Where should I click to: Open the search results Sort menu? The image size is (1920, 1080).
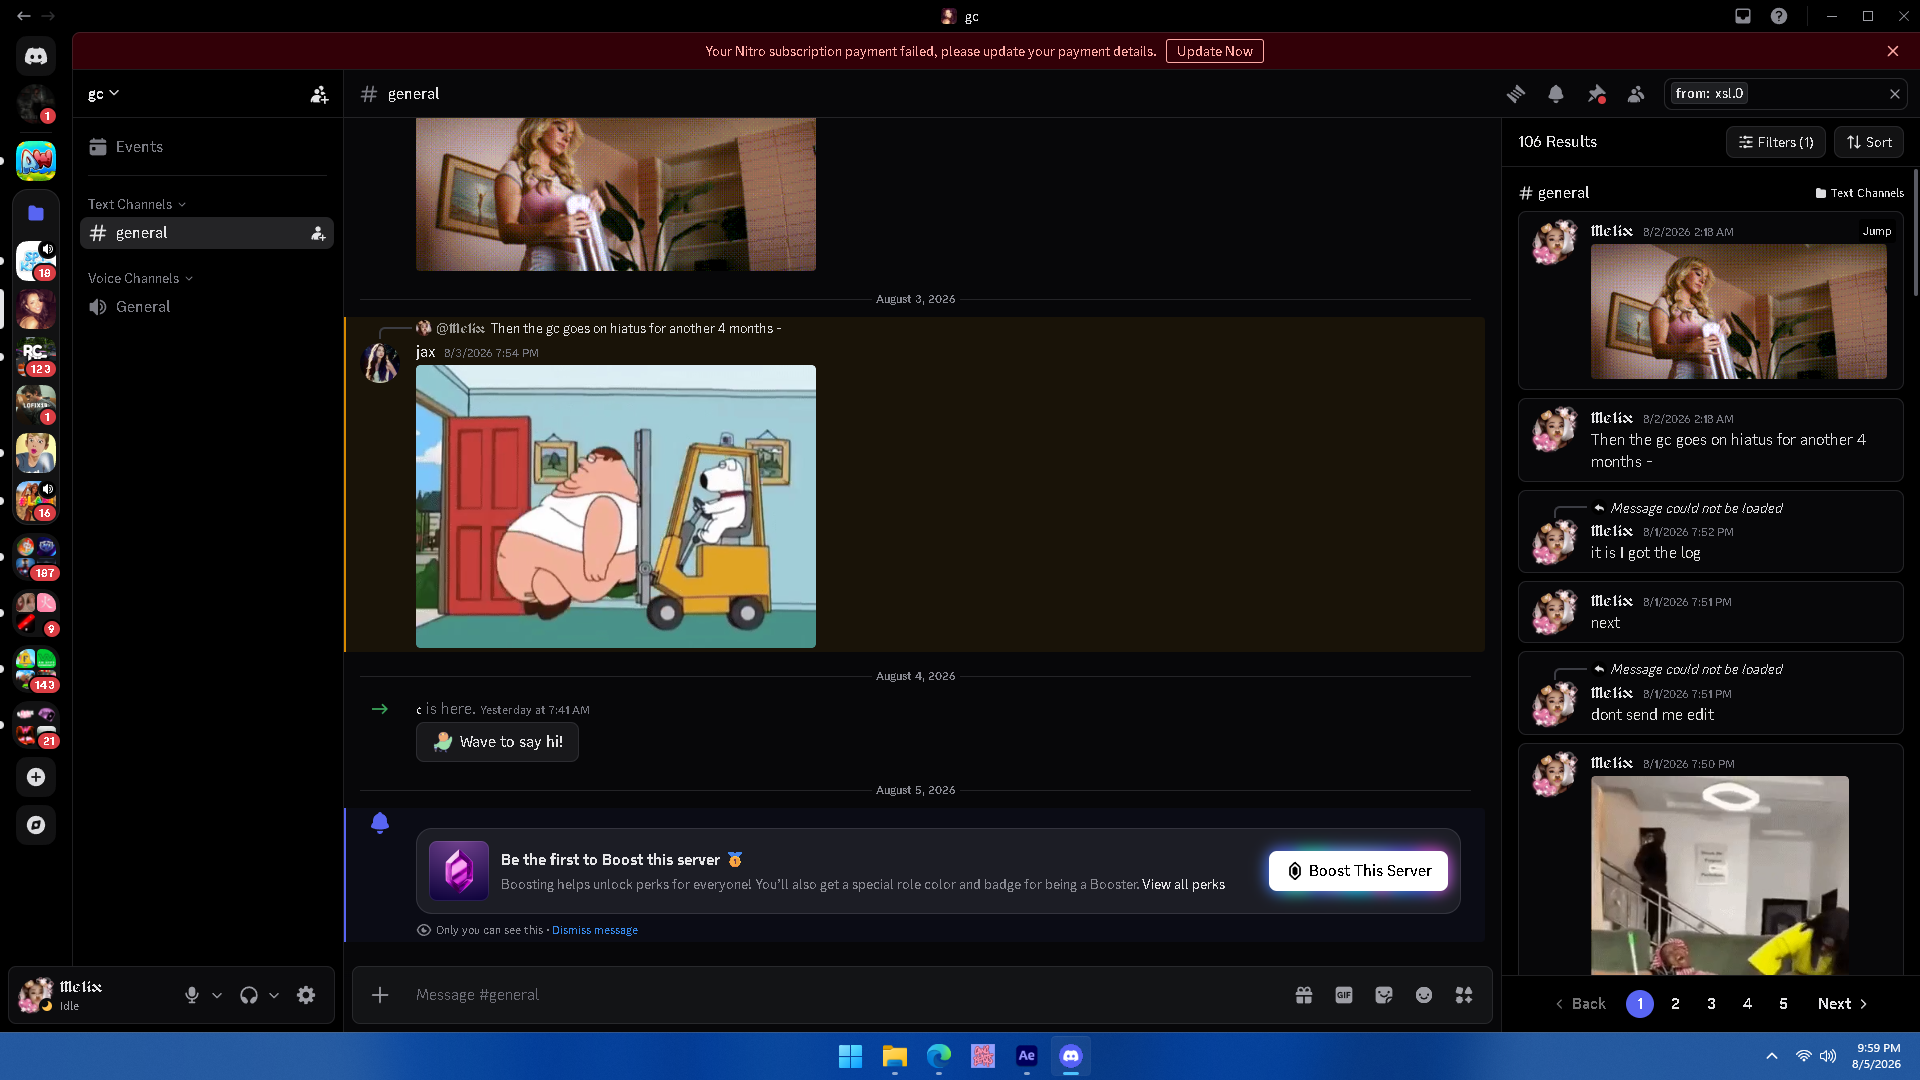click(1869, 142)
